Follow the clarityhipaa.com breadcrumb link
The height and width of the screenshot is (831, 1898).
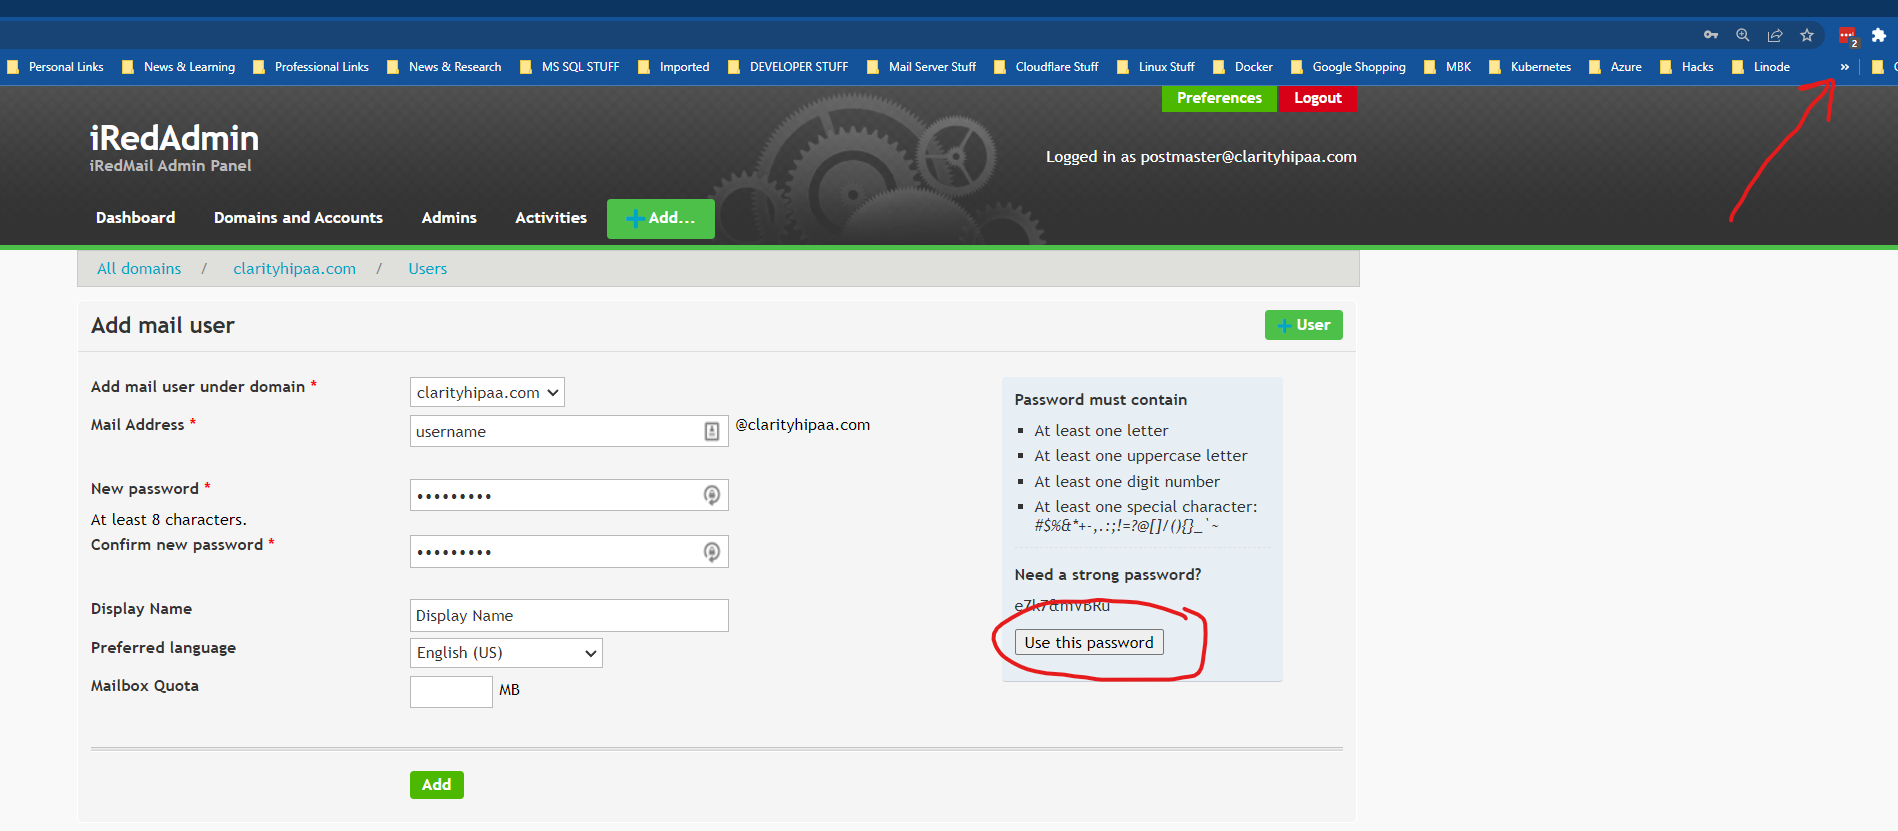294,269
